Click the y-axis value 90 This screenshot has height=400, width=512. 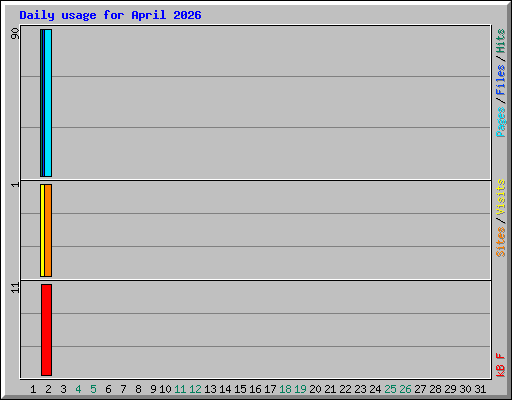pyautogui.click(x=15, y=33)
